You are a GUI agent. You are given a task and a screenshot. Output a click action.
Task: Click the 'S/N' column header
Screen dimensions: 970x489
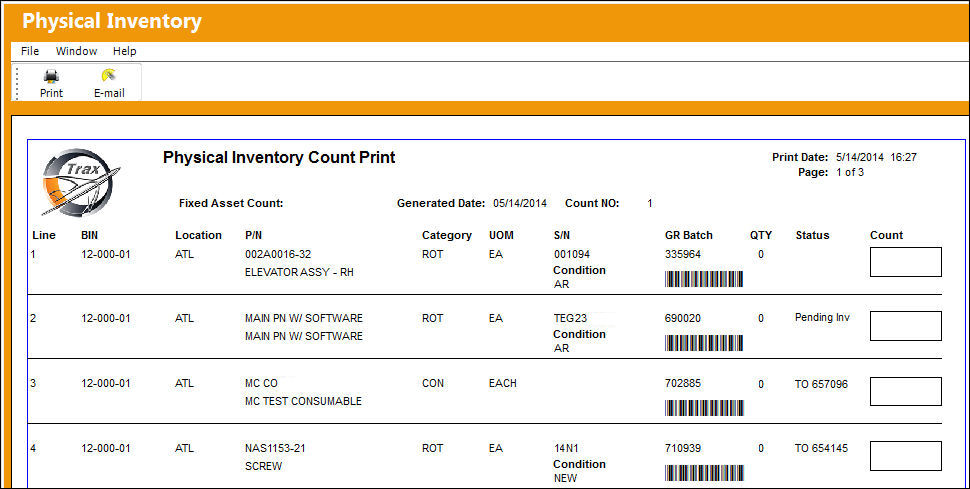(563, 235)
